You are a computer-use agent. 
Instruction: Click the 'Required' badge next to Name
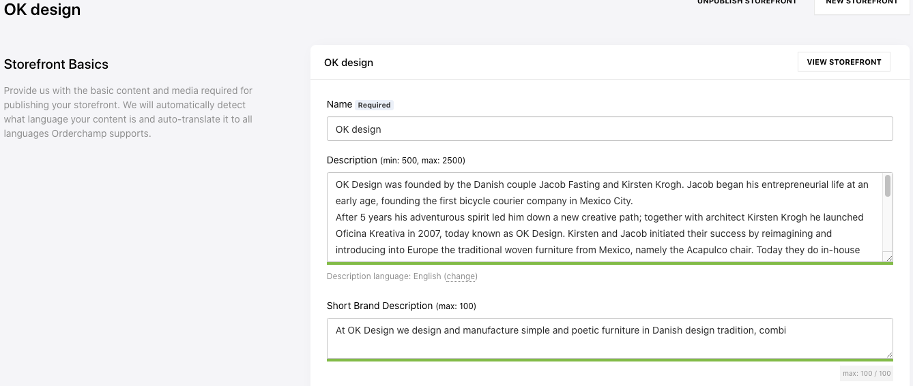(x=374, y=106)
